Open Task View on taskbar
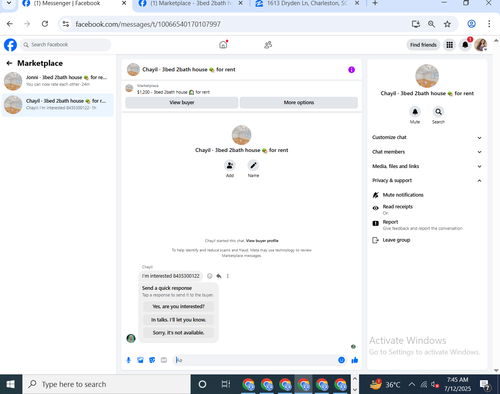This screenshot has height=394, width=500. point(226,384)
